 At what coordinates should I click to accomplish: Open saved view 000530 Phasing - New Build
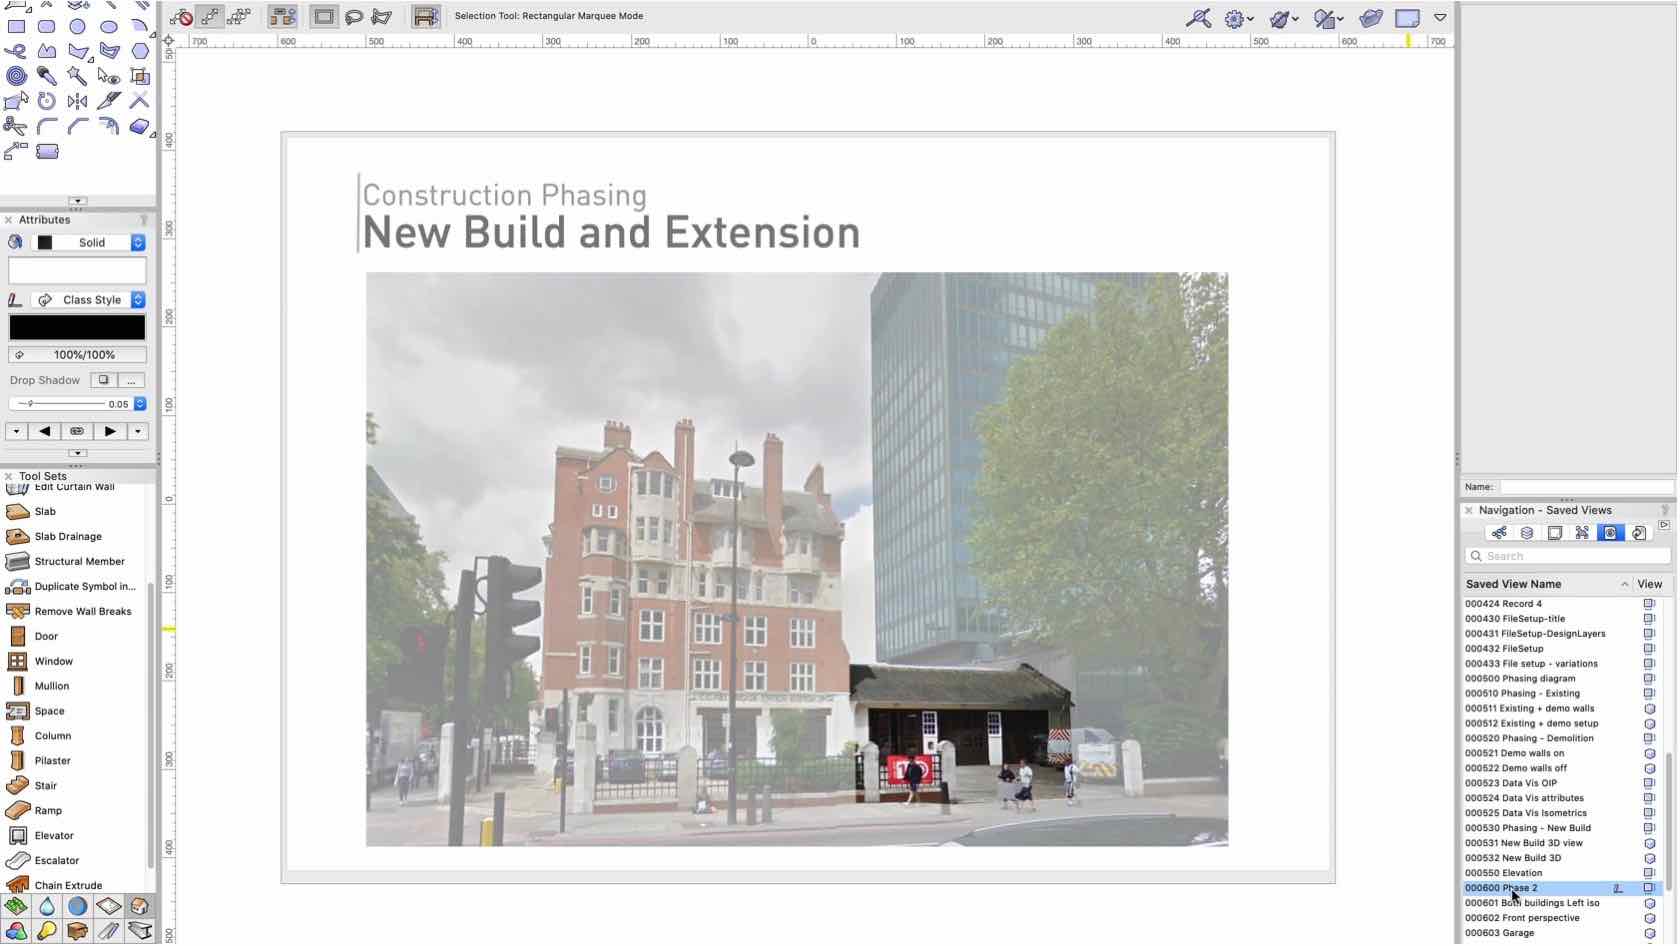pyautogui.click(x=1527, y=829)
